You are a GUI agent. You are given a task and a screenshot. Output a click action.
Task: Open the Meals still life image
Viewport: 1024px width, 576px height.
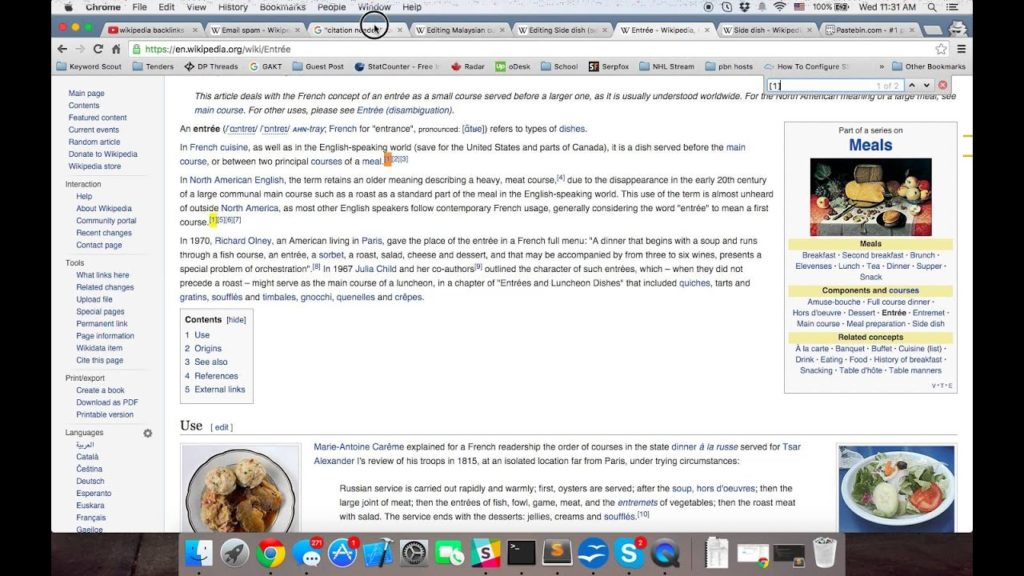(871, 197)
